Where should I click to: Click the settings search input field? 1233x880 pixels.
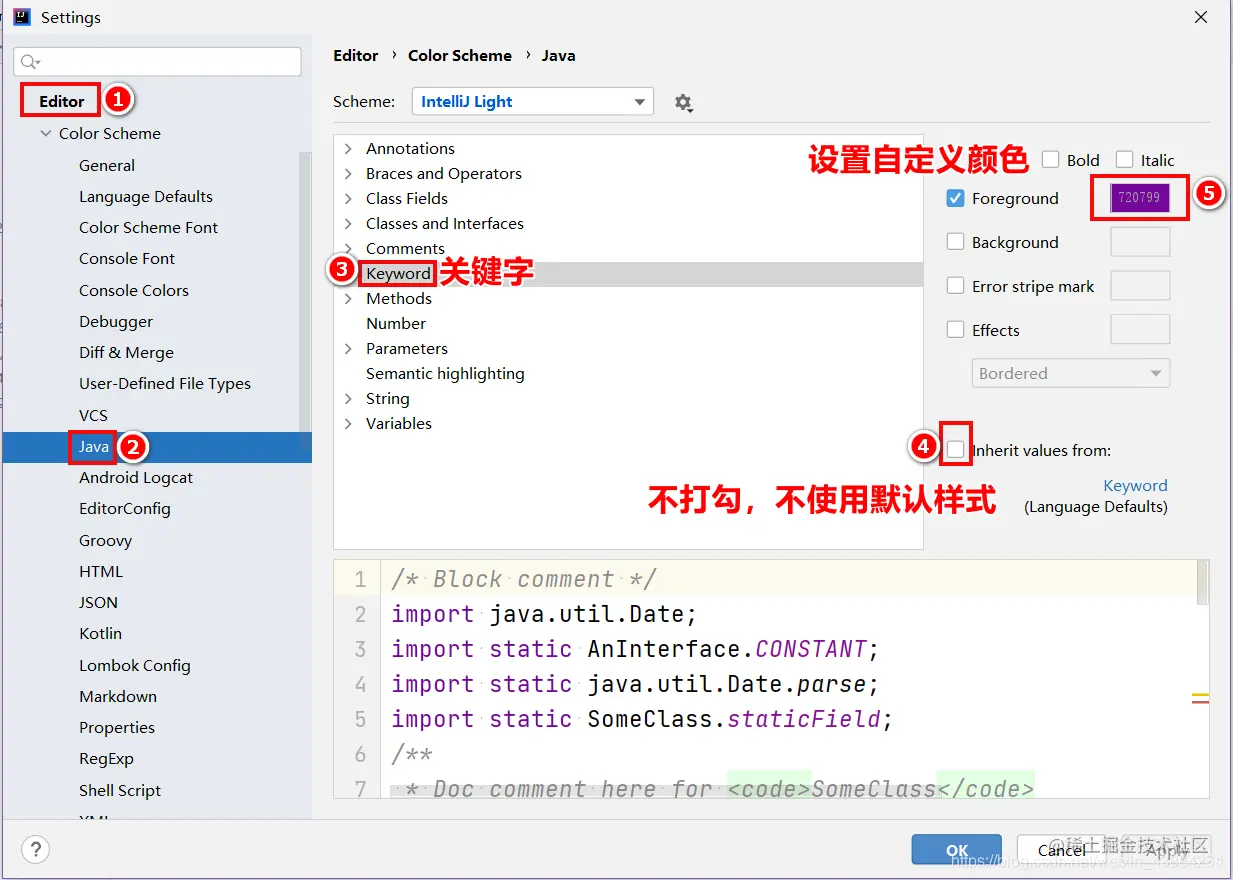click(157, 62)
